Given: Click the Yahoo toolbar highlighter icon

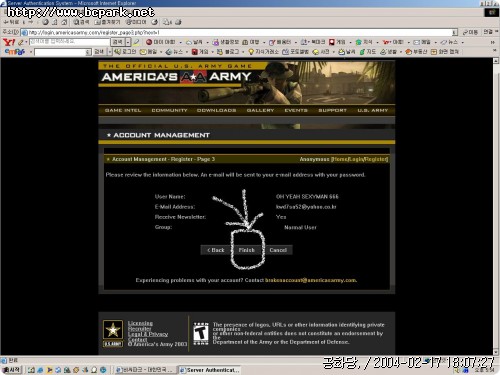Looking at the screenshot, I should coord(136,42).
